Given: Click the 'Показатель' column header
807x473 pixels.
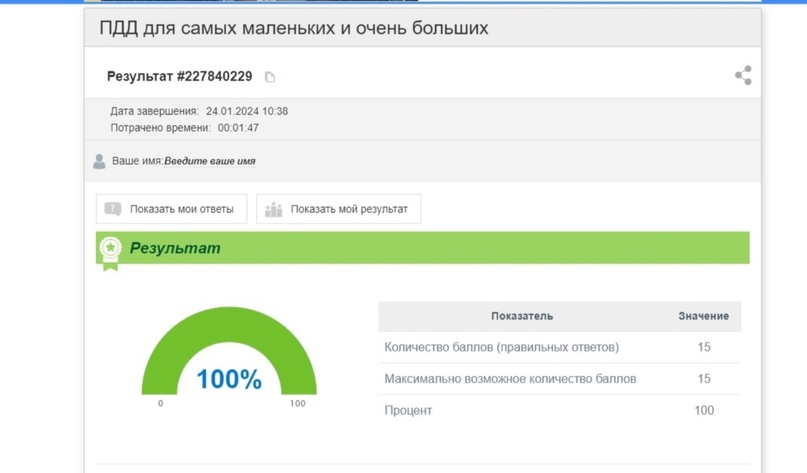Looking at the screenshot, I should 522,316.
